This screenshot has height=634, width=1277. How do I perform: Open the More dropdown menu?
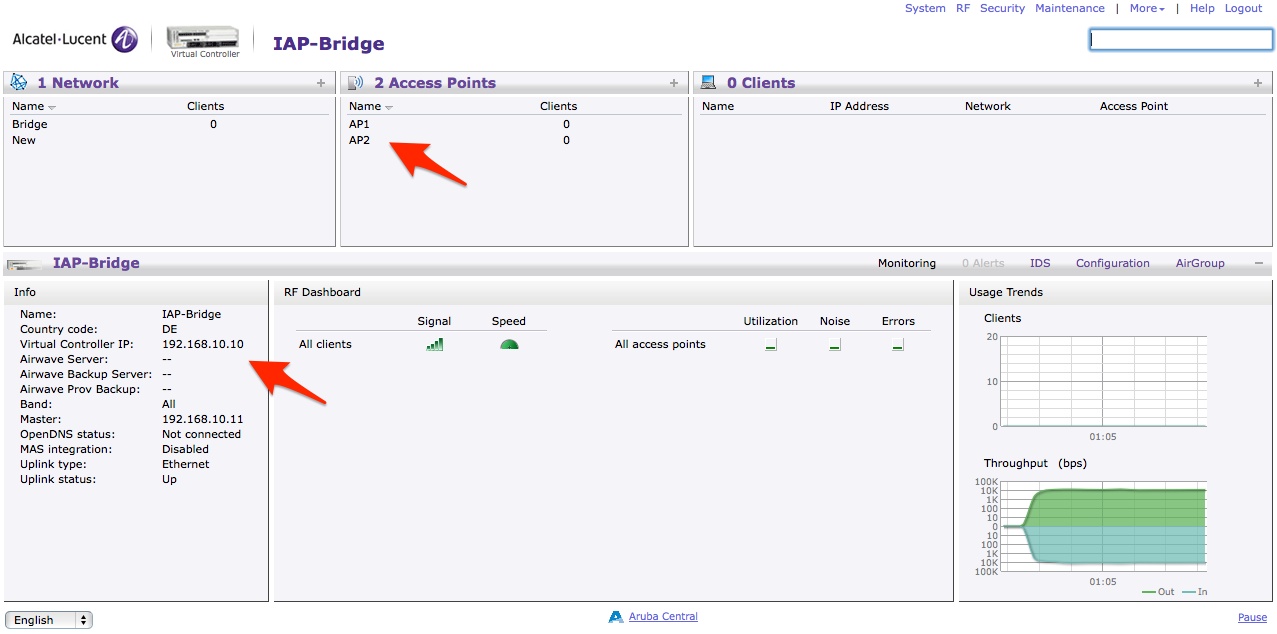pyautogui.click(x=1147, y=8)
